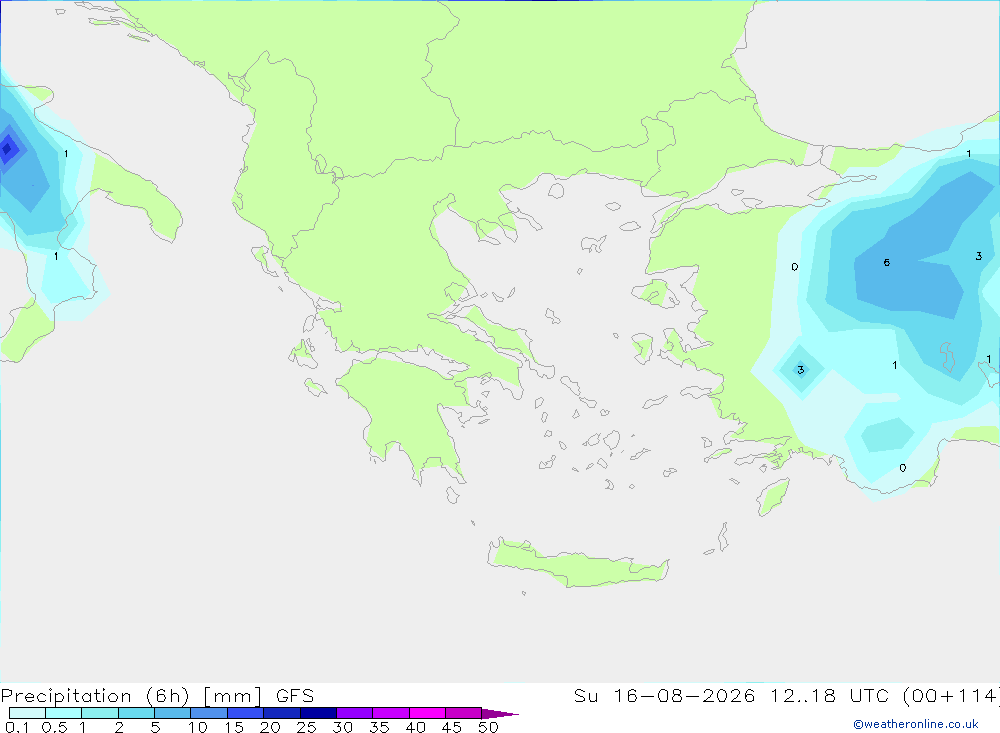This screenshot has width=1000, height=733.
Task: Click the 2–5 mm legend swatch
Action: click(x=136, y=713)
